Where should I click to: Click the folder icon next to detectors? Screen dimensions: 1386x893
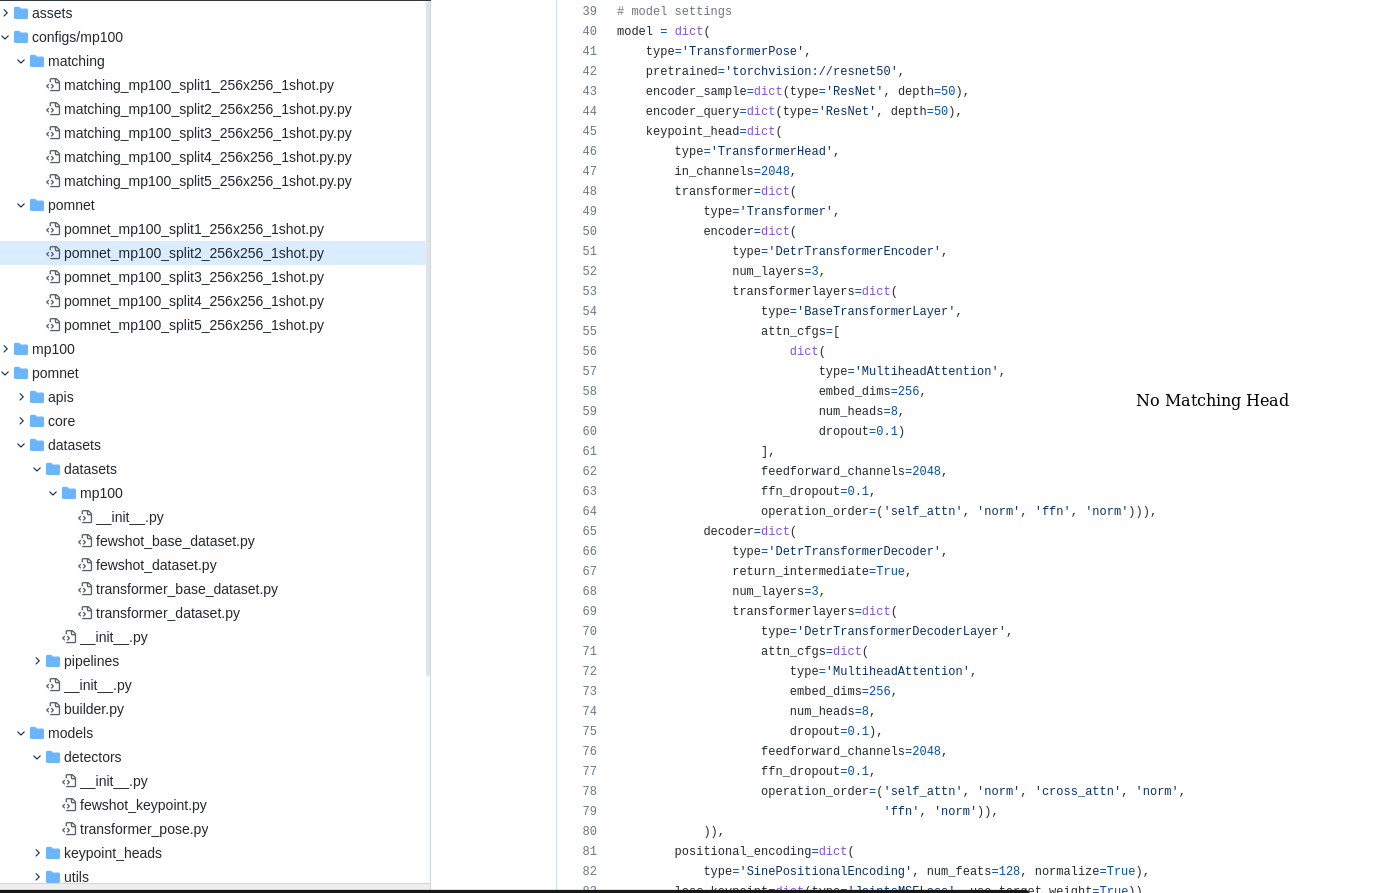pyautogui.click(x=52, y=757)
